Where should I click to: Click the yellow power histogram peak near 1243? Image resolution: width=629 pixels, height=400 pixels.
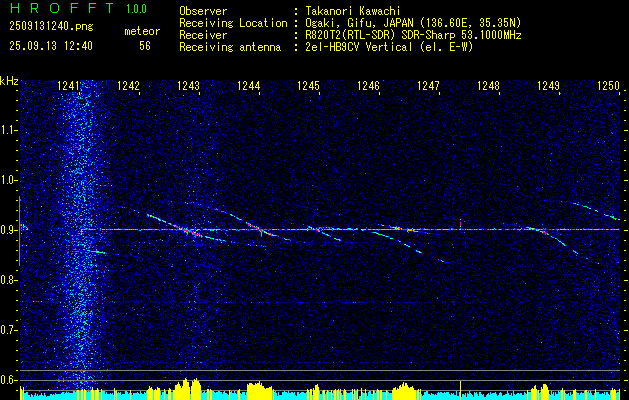[x=185, y=388]
